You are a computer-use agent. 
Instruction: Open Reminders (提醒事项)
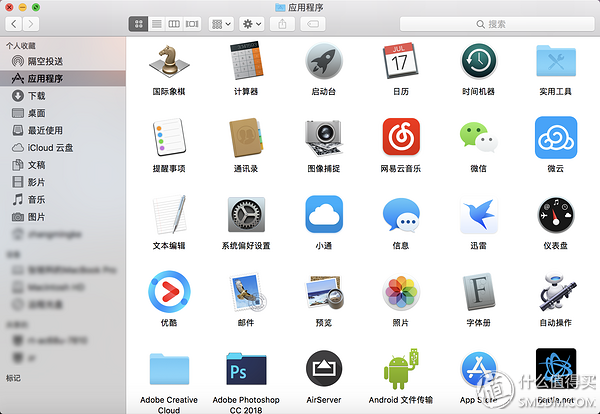point(169,138)
